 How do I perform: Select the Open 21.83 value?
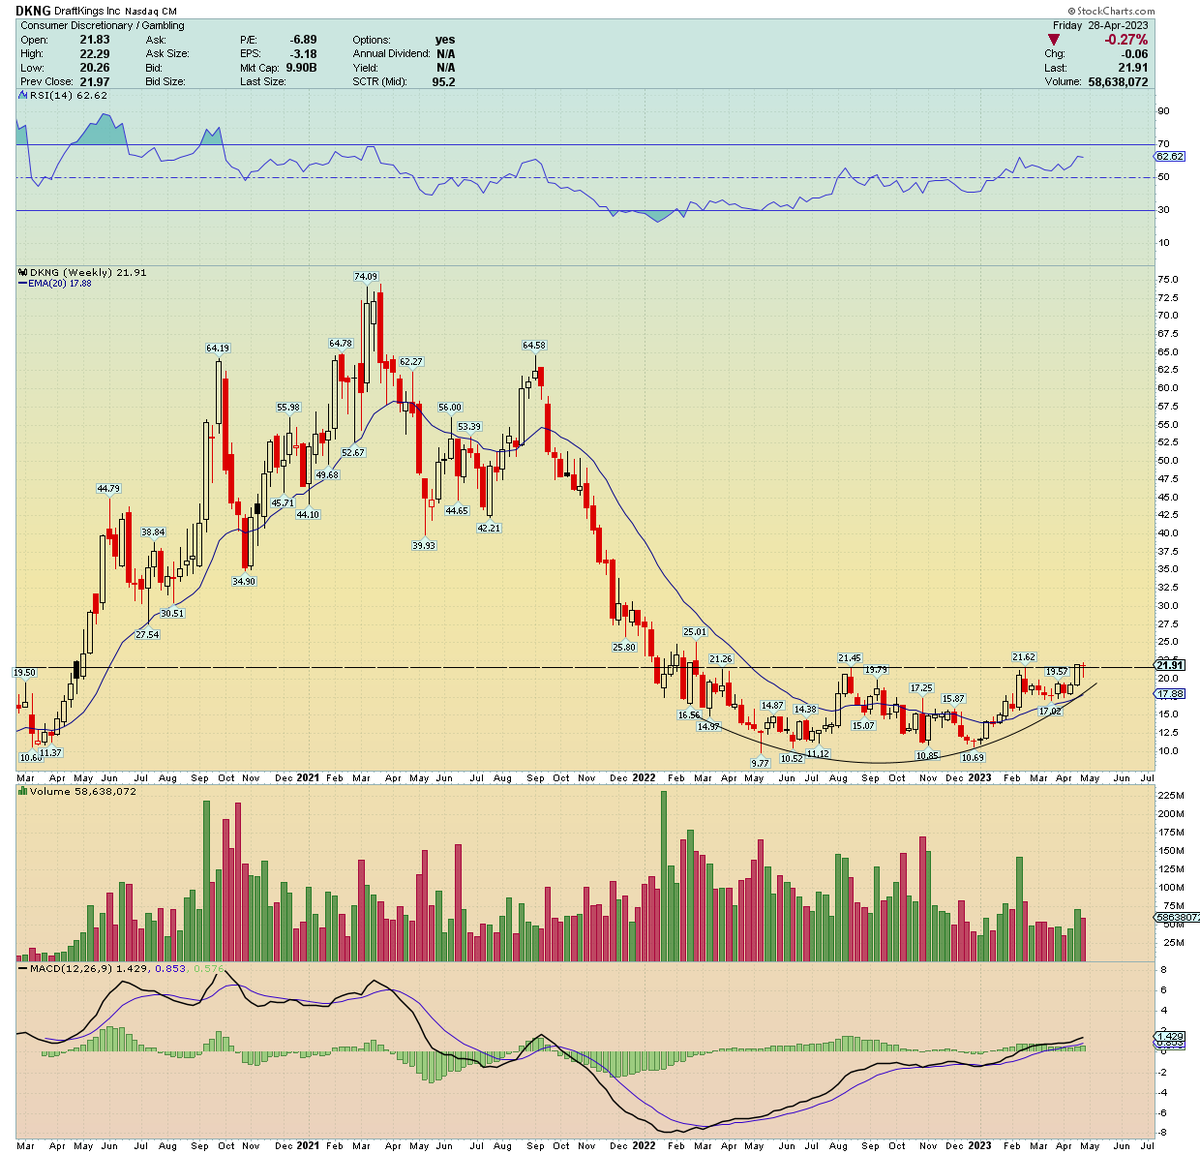(x=95, y=40)
